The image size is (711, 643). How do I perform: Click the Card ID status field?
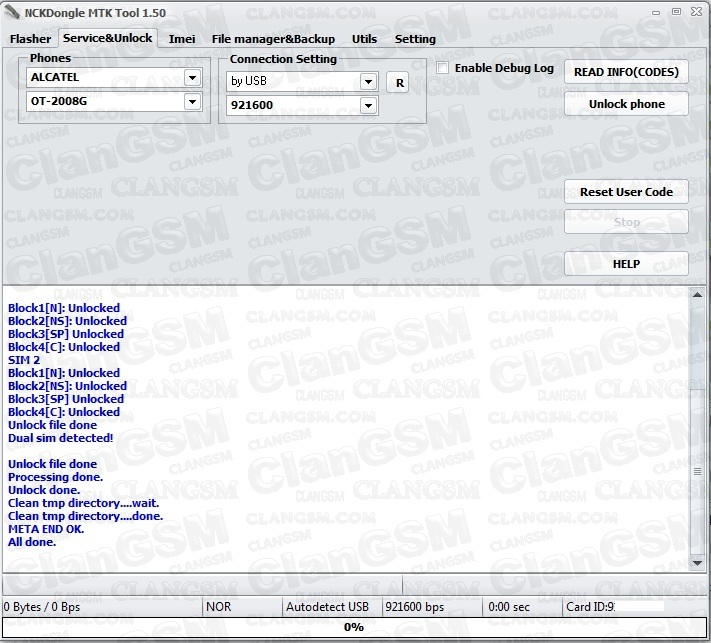click(x=634, y=607)
